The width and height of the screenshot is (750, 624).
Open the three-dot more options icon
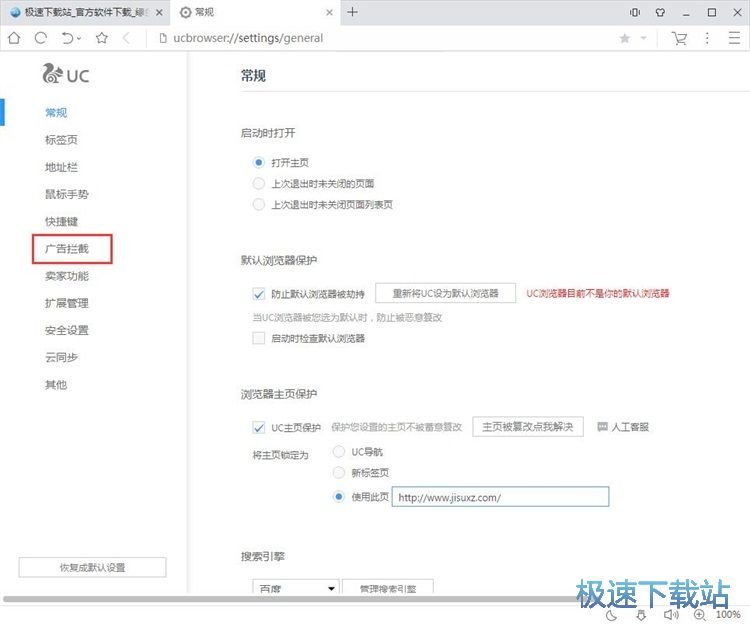tap(707, 38)
